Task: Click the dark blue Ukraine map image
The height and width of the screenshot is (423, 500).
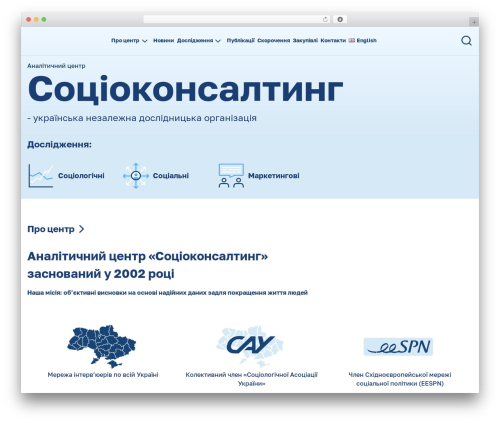Action: pos(102,346)
